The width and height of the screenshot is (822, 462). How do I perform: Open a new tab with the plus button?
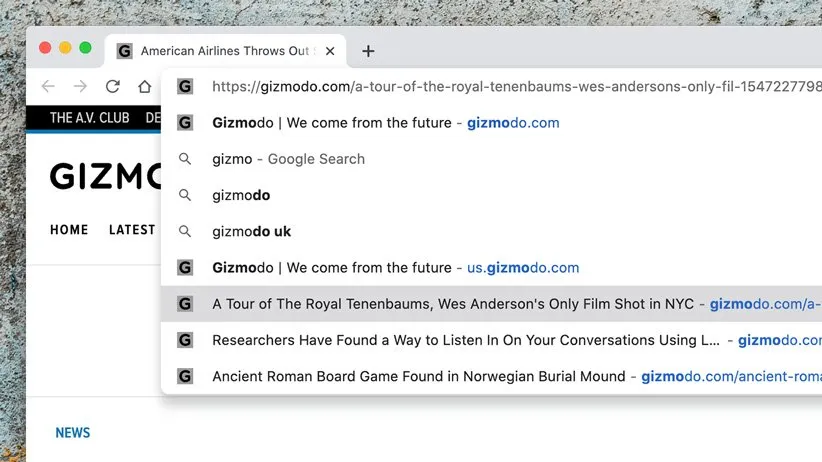368,51
